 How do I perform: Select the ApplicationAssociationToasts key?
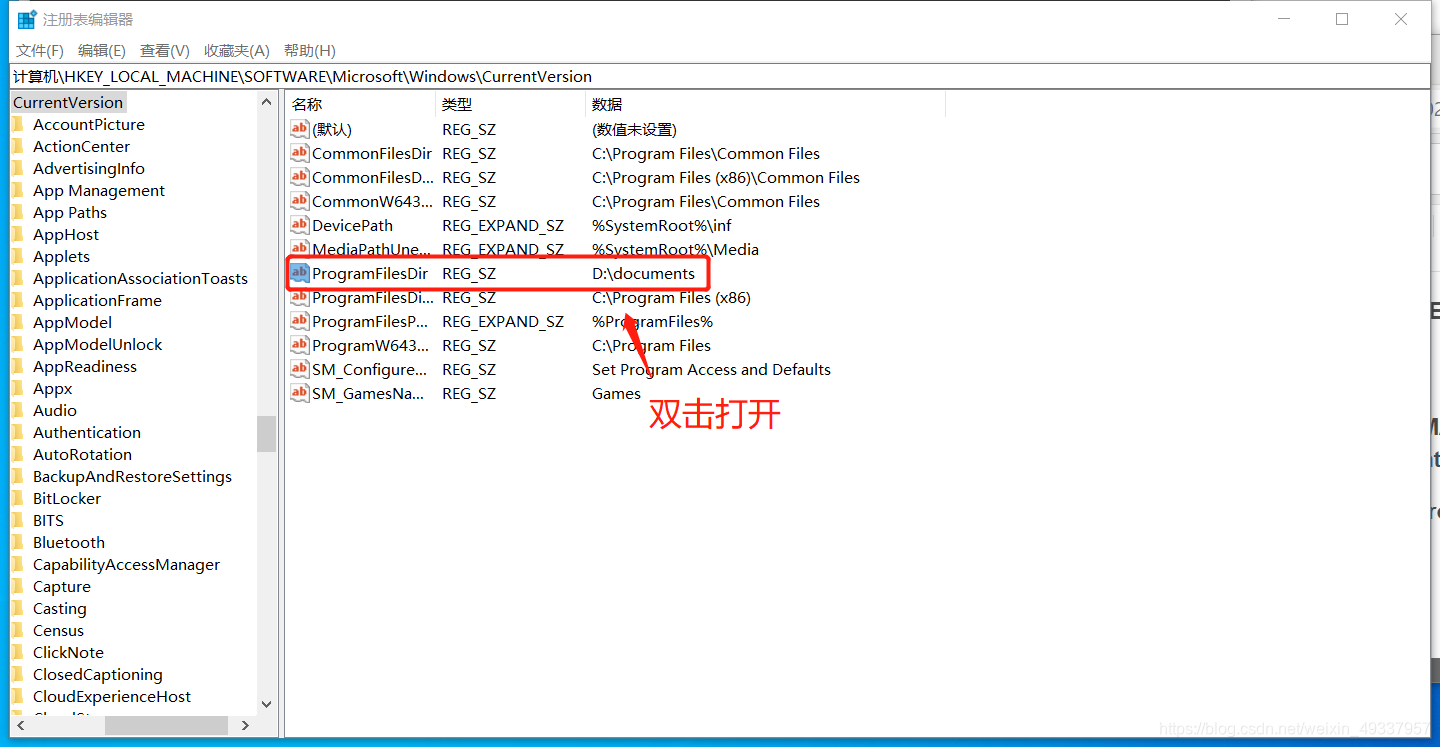tap(140, 279)
